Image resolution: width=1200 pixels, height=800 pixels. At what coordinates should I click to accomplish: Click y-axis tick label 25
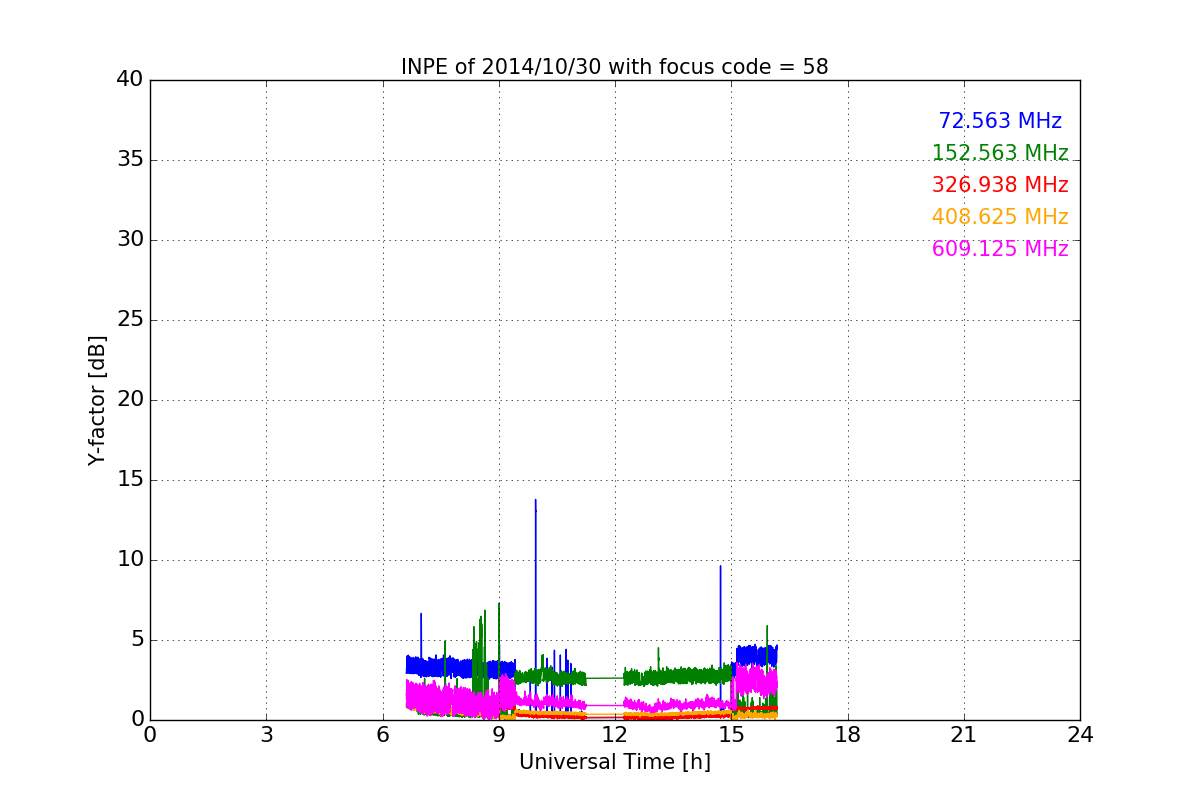point(130,320)
